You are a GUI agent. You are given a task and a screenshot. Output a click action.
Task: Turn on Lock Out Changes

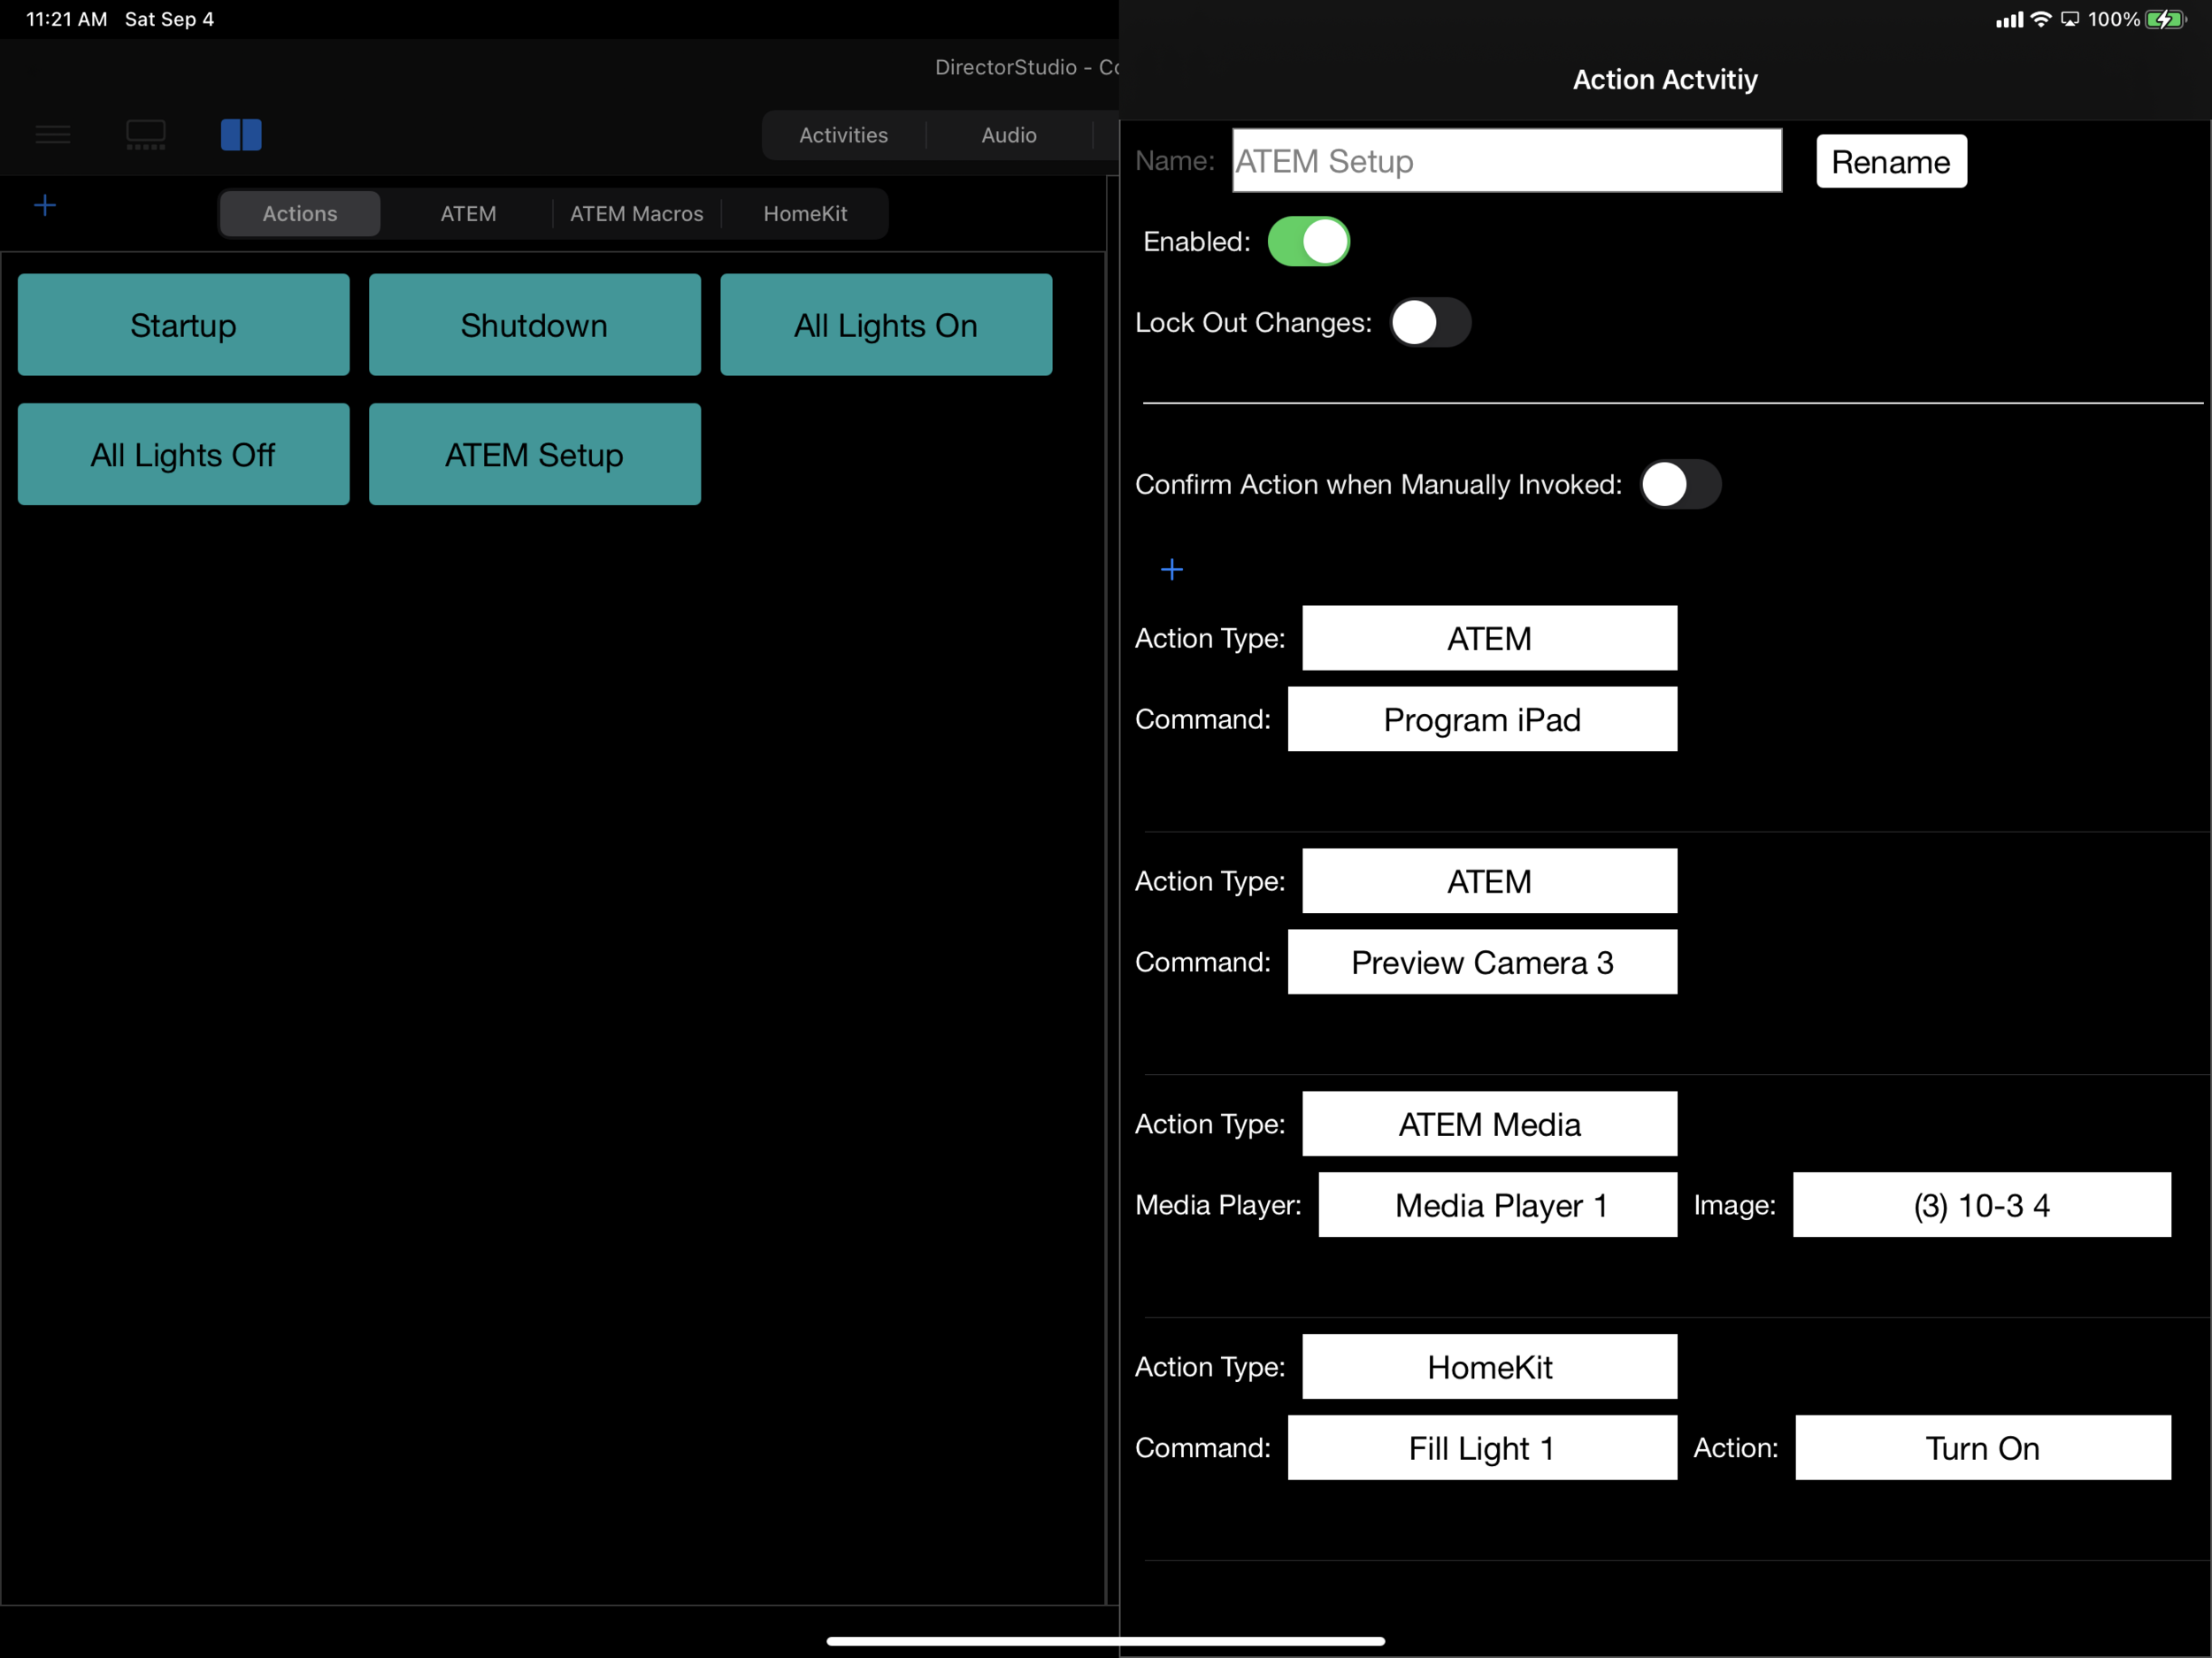click(x=1430, y=322)
